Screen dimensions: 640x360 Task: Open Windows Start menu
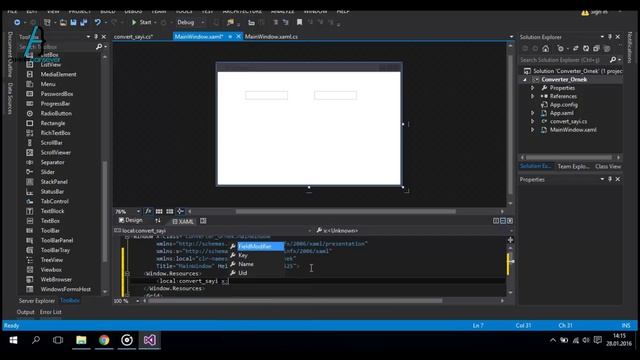click(x=13, y=340)
